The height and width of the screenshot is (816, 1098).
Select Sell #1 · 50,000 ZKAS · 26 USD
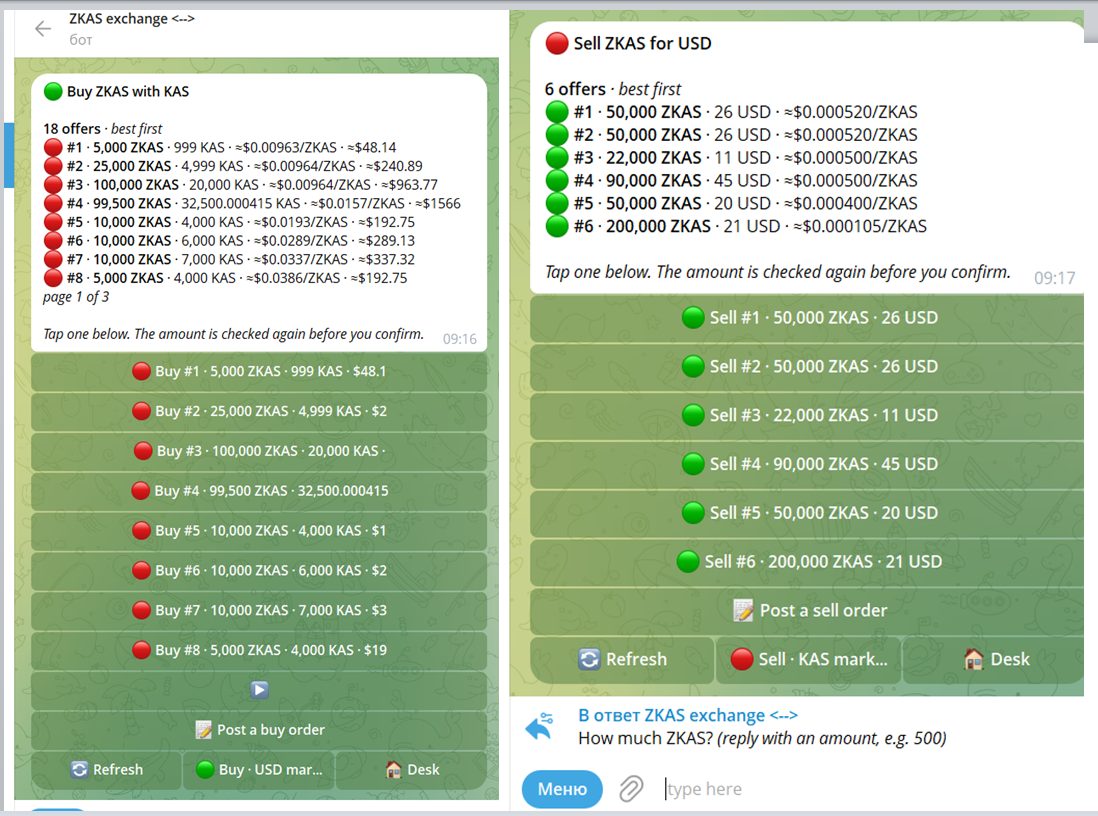pyautogui.click(x=807, y=318)
